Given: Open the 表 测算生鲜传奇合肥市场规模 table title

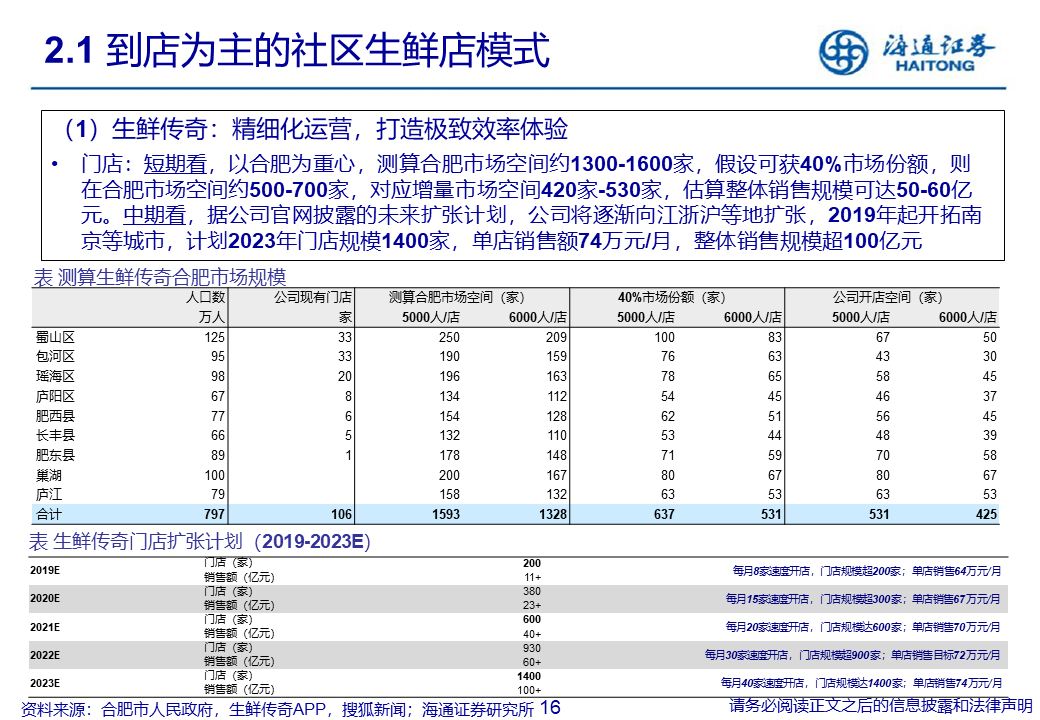Looking at the screenshot, I should point(160,277).
